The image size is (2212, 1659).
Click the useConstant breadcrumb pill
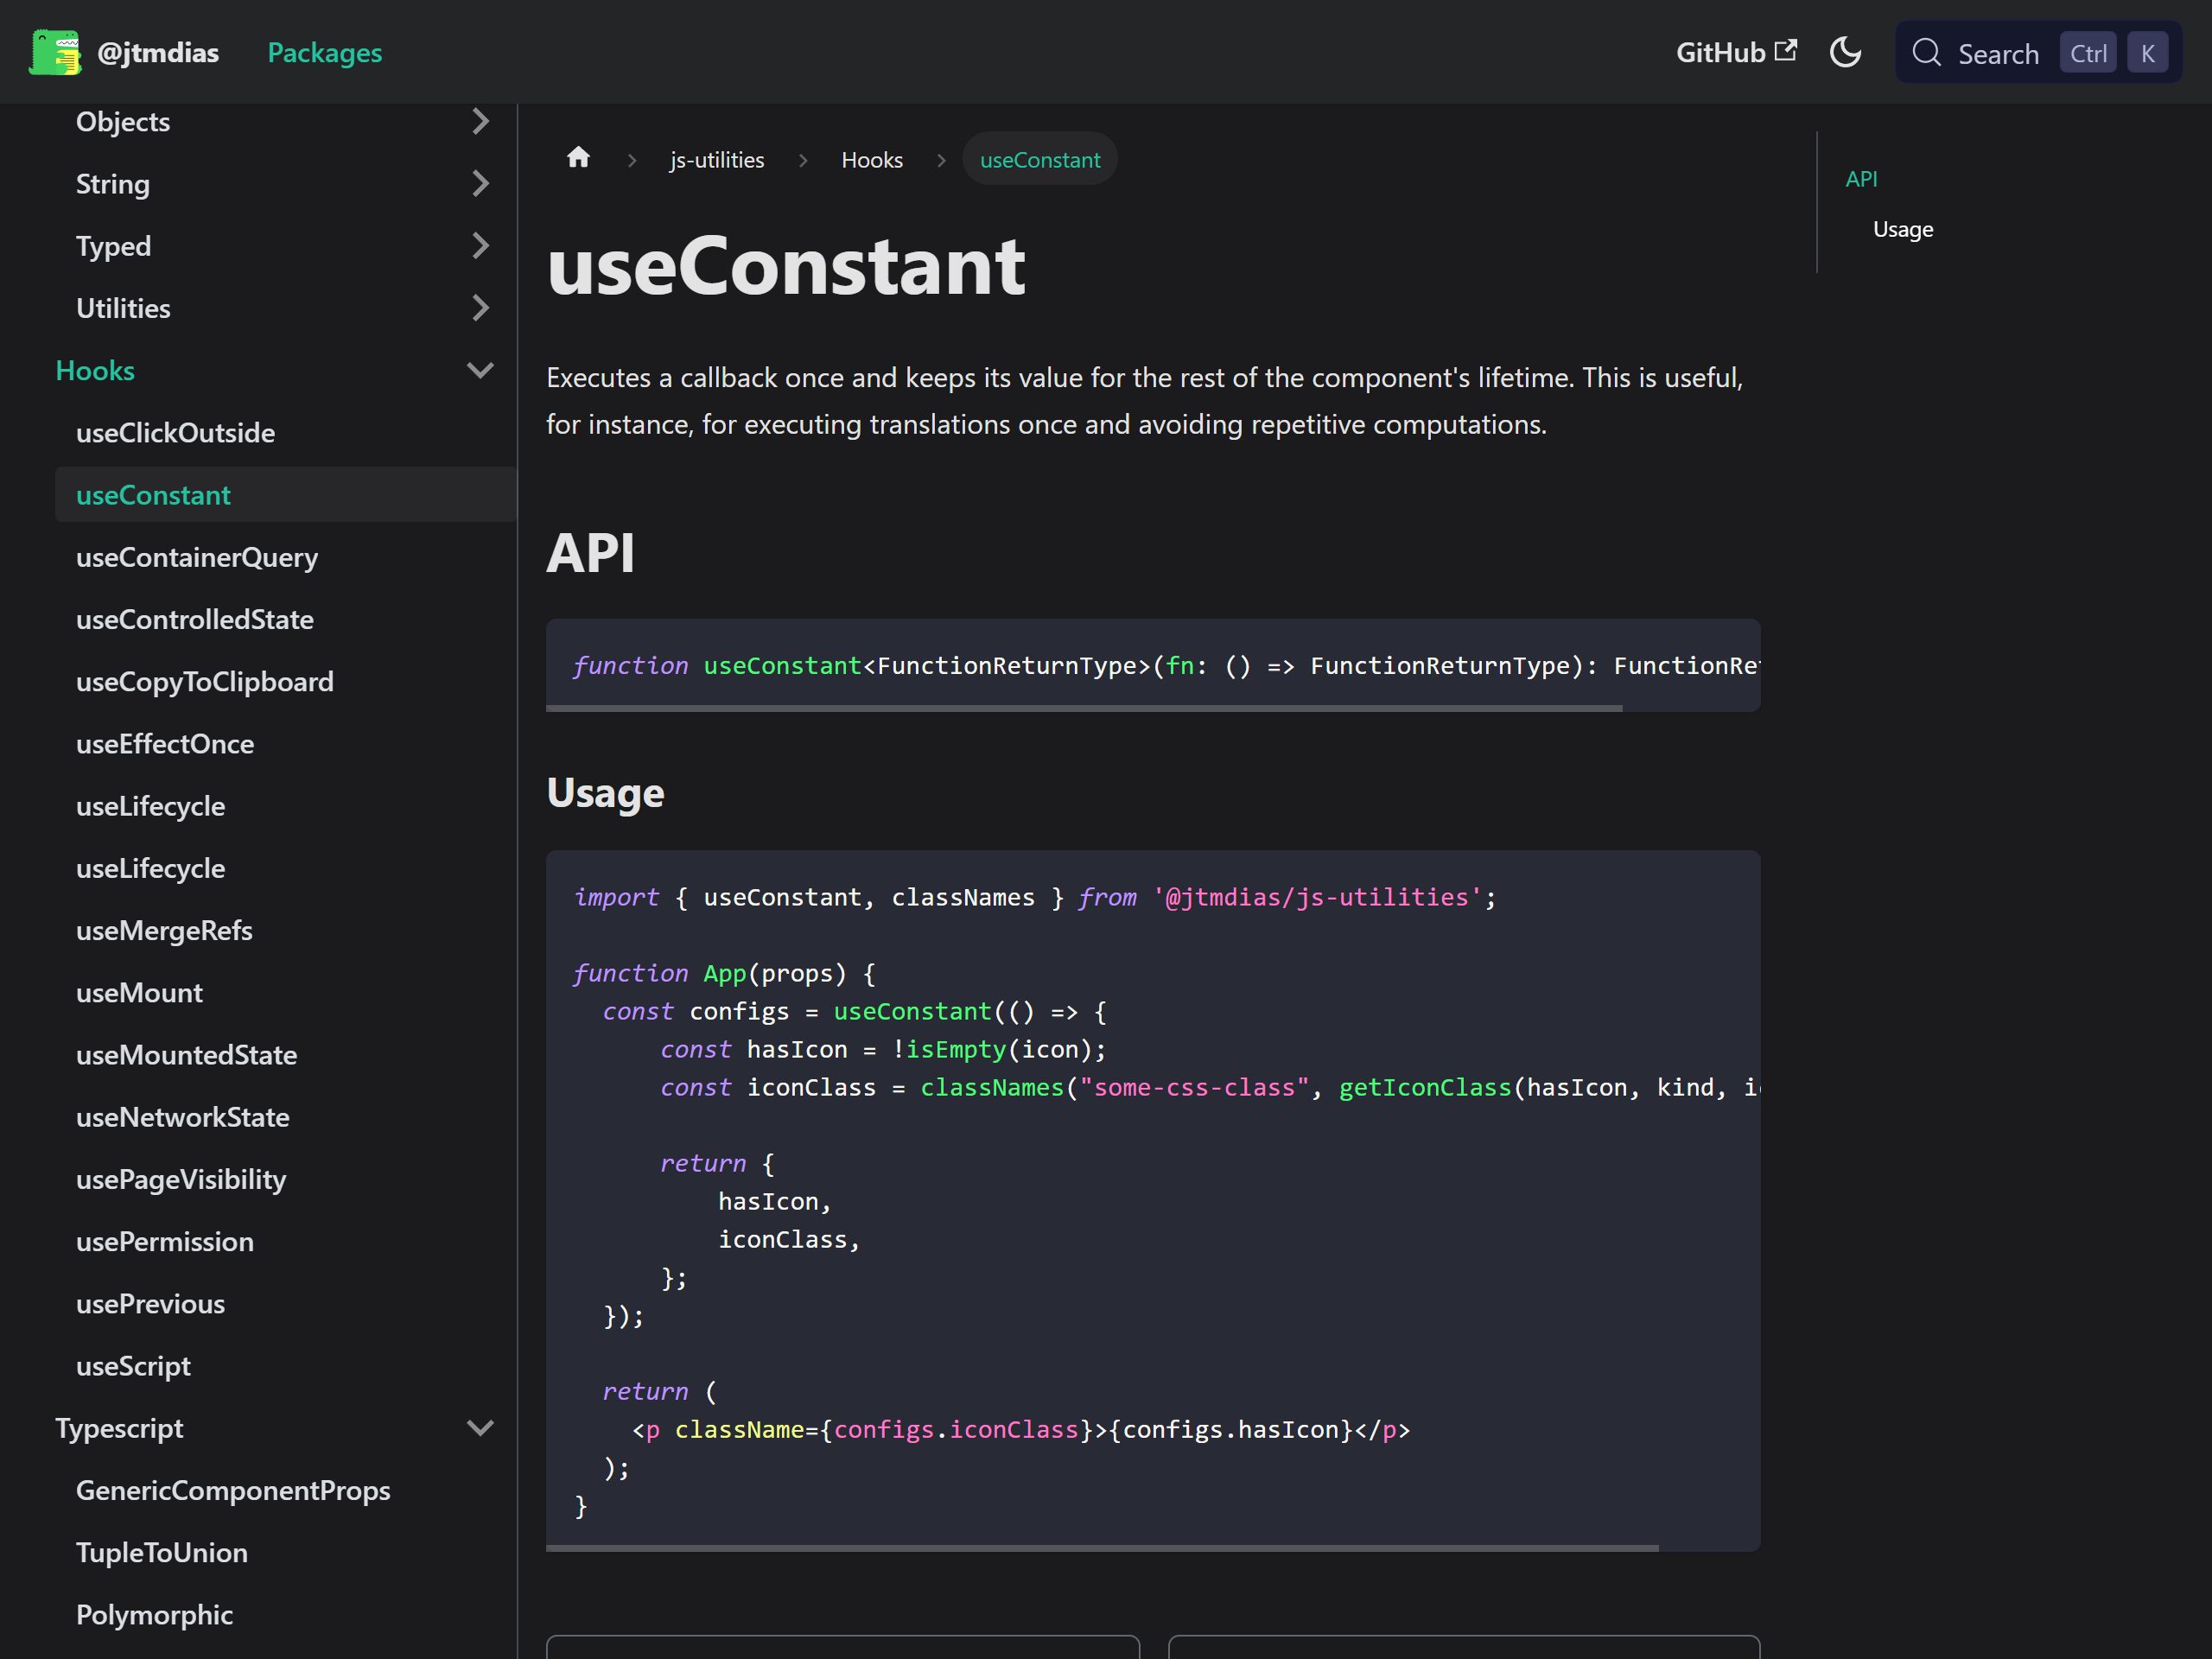1040,159
